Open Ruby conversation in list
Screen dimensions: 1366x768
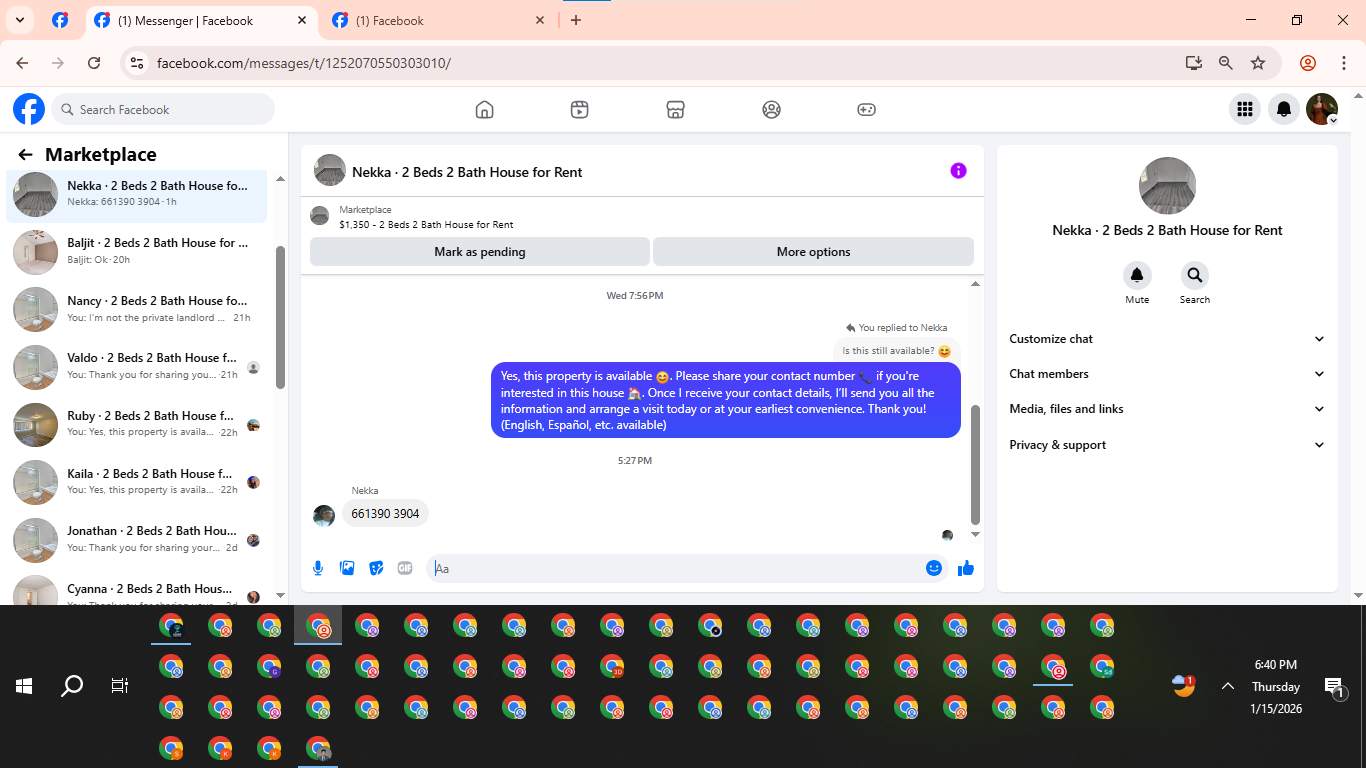(x=138, y=424)
